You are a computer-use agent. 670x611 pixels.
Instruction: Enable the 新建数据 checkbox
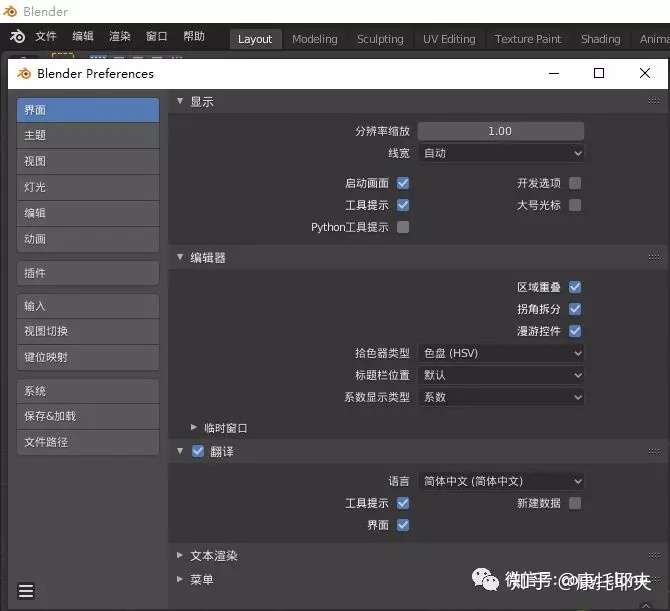click(x=575, y=503)
